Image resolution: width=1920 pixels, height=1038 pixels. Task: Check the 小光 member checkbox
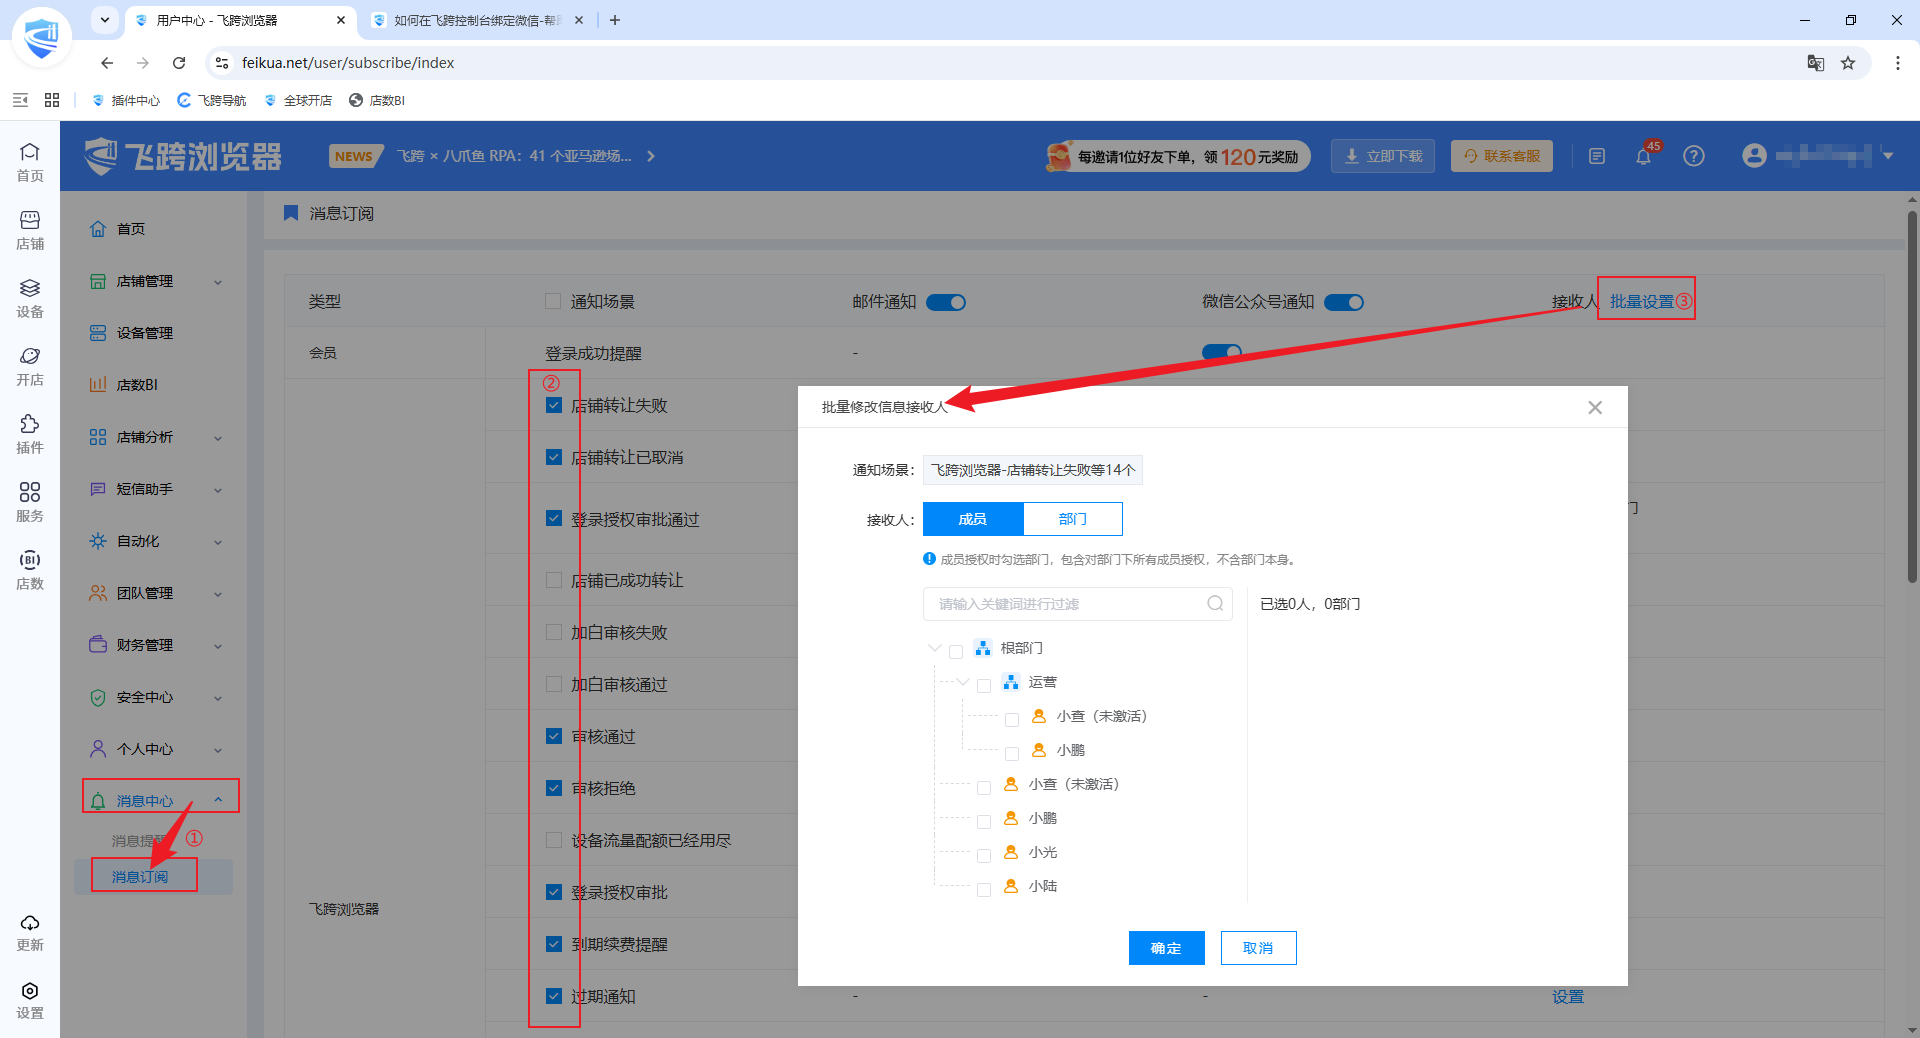984,855
